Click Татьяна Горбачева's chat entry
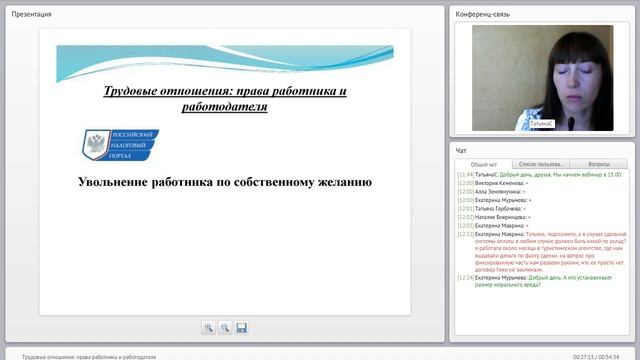 pyautogui.click(x=491, y=209)
